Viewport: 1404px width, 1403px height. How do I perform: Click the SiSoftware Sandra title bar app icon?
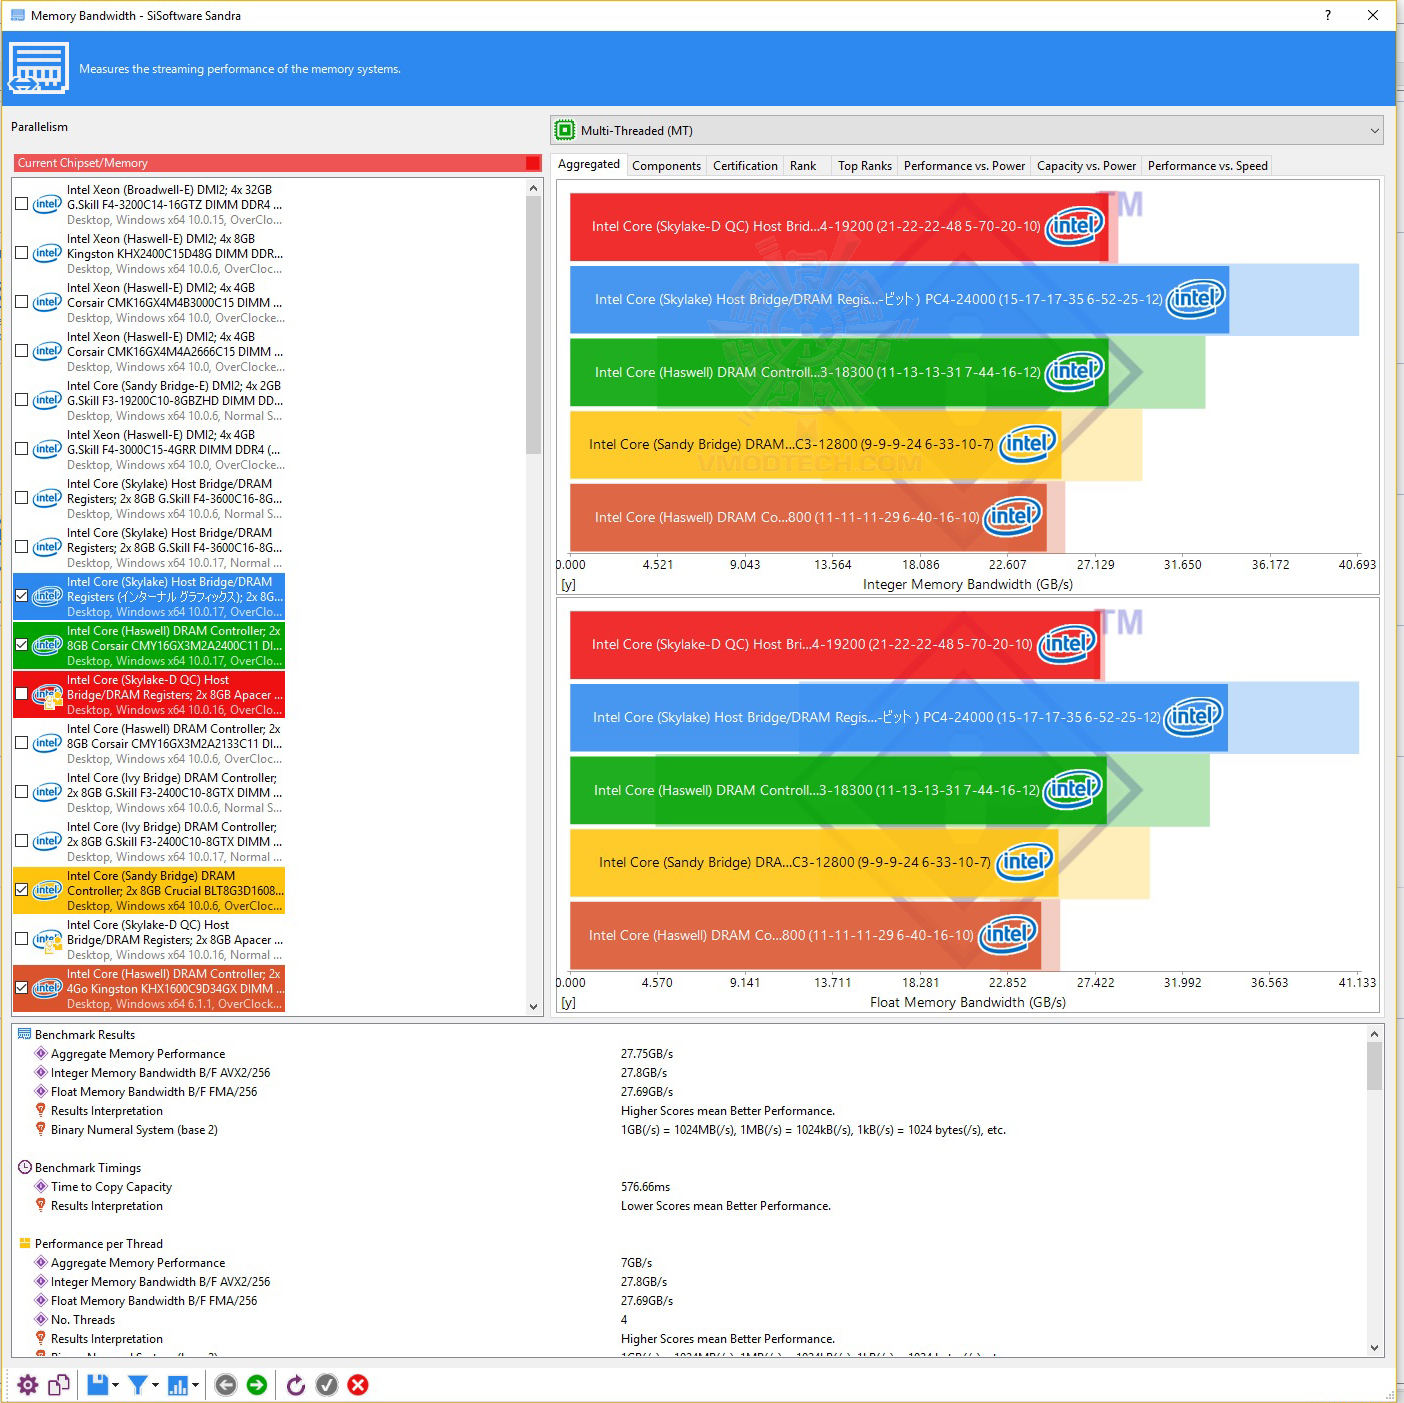17,15
